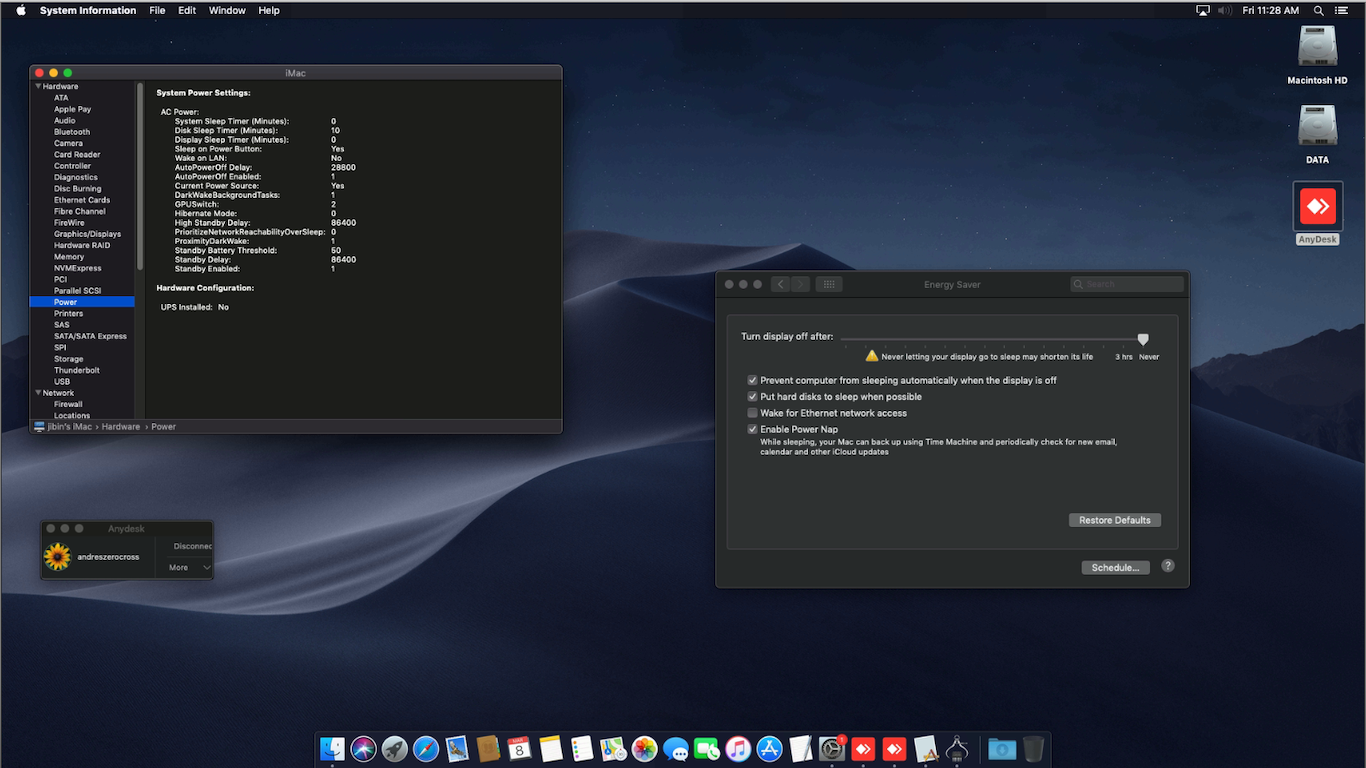Click the System Information sidebar scrollbar

(x=140, y=176)
